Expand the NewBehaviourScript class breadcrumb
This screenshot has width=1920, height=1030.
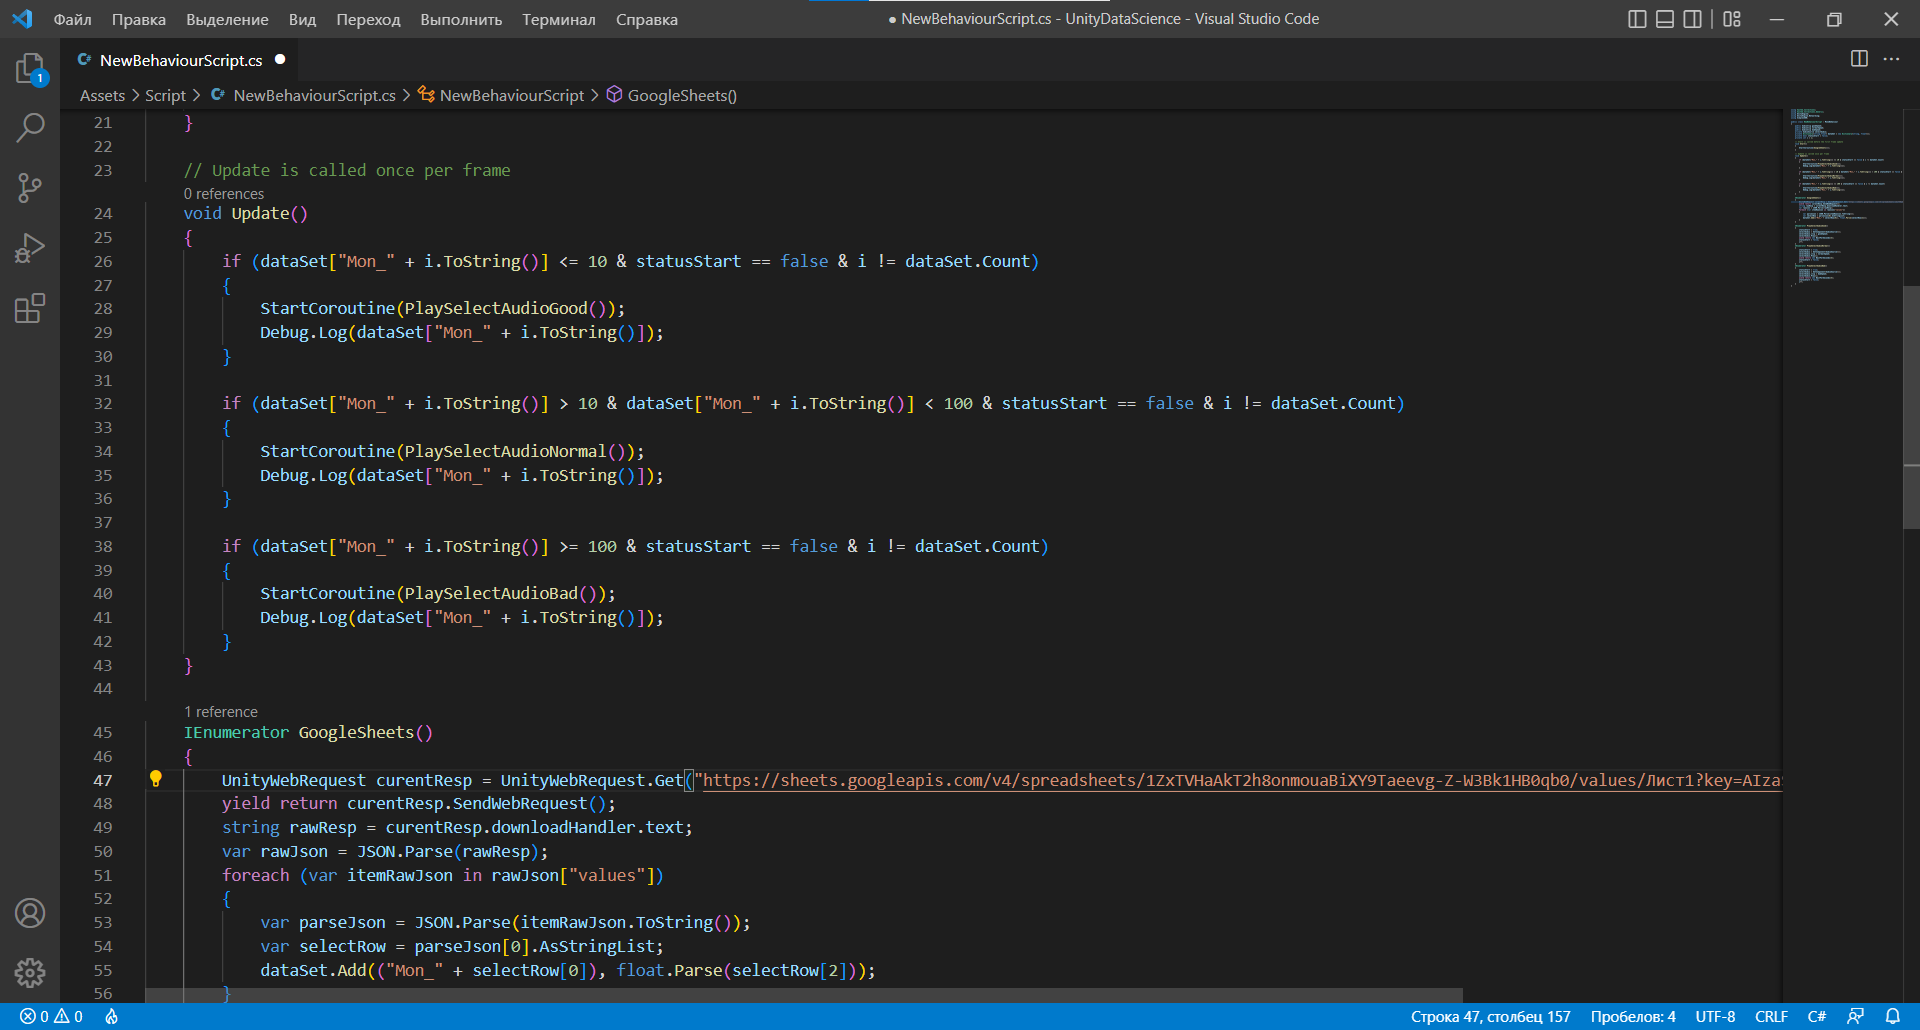pos(502,95)
